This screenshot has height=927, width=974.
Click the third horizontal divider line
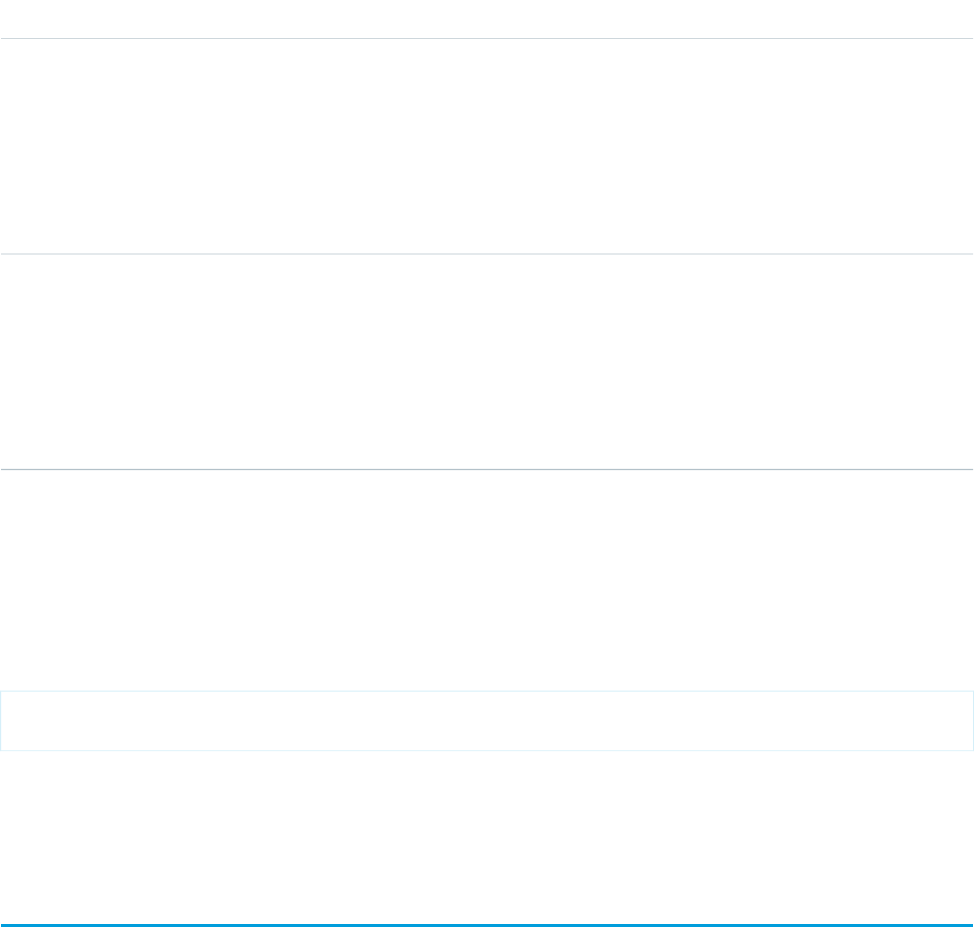pyautogui.click(x=487, y=469)
